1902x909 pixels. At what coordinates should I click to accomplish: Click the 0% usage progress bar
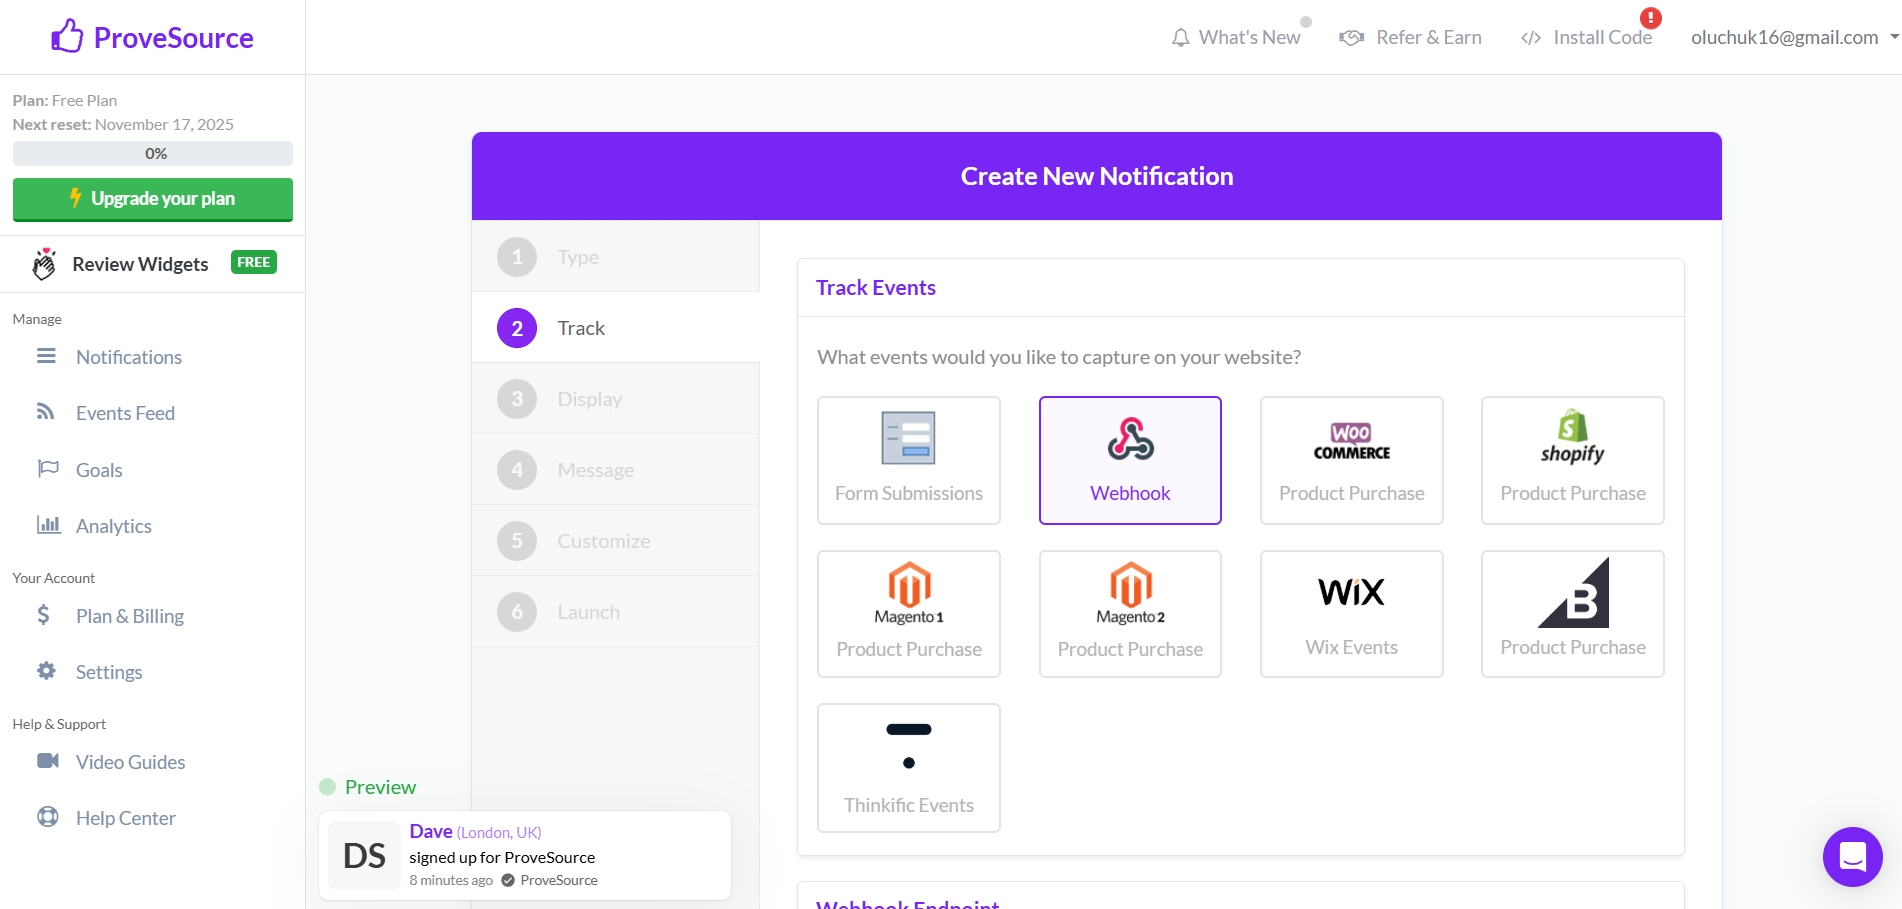tap(152, 153)
